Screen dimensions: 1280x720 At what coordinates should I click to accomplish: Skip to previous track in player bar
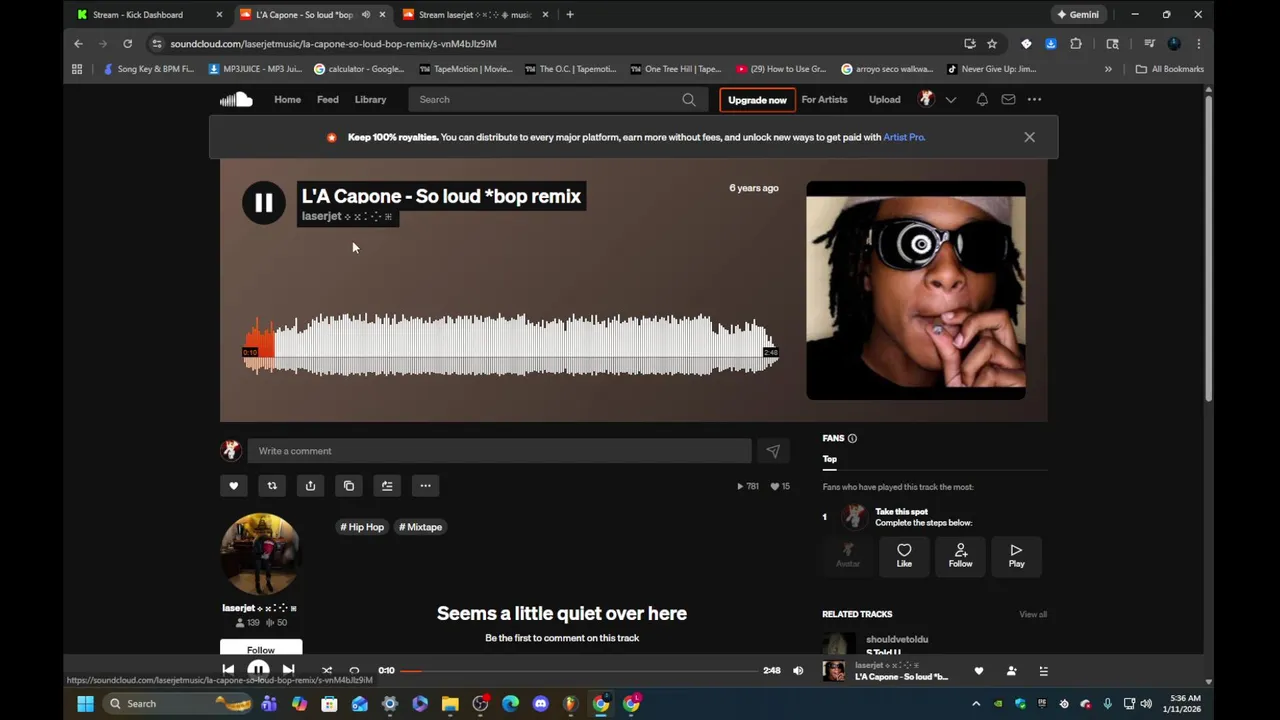(228, 670)
